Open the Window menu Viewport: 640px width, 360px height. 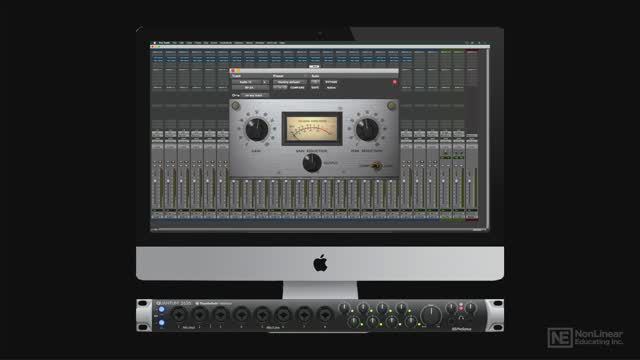point(260,43)
